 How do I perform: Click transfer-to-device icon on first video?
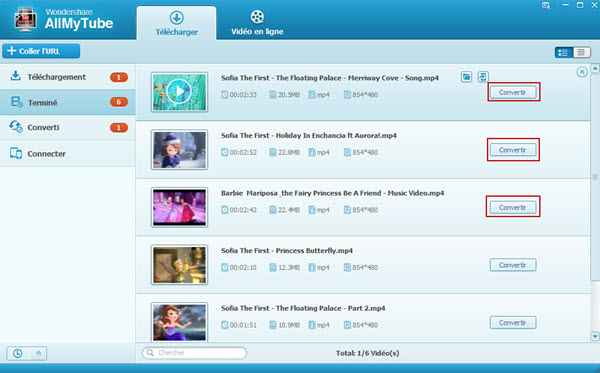483,77
